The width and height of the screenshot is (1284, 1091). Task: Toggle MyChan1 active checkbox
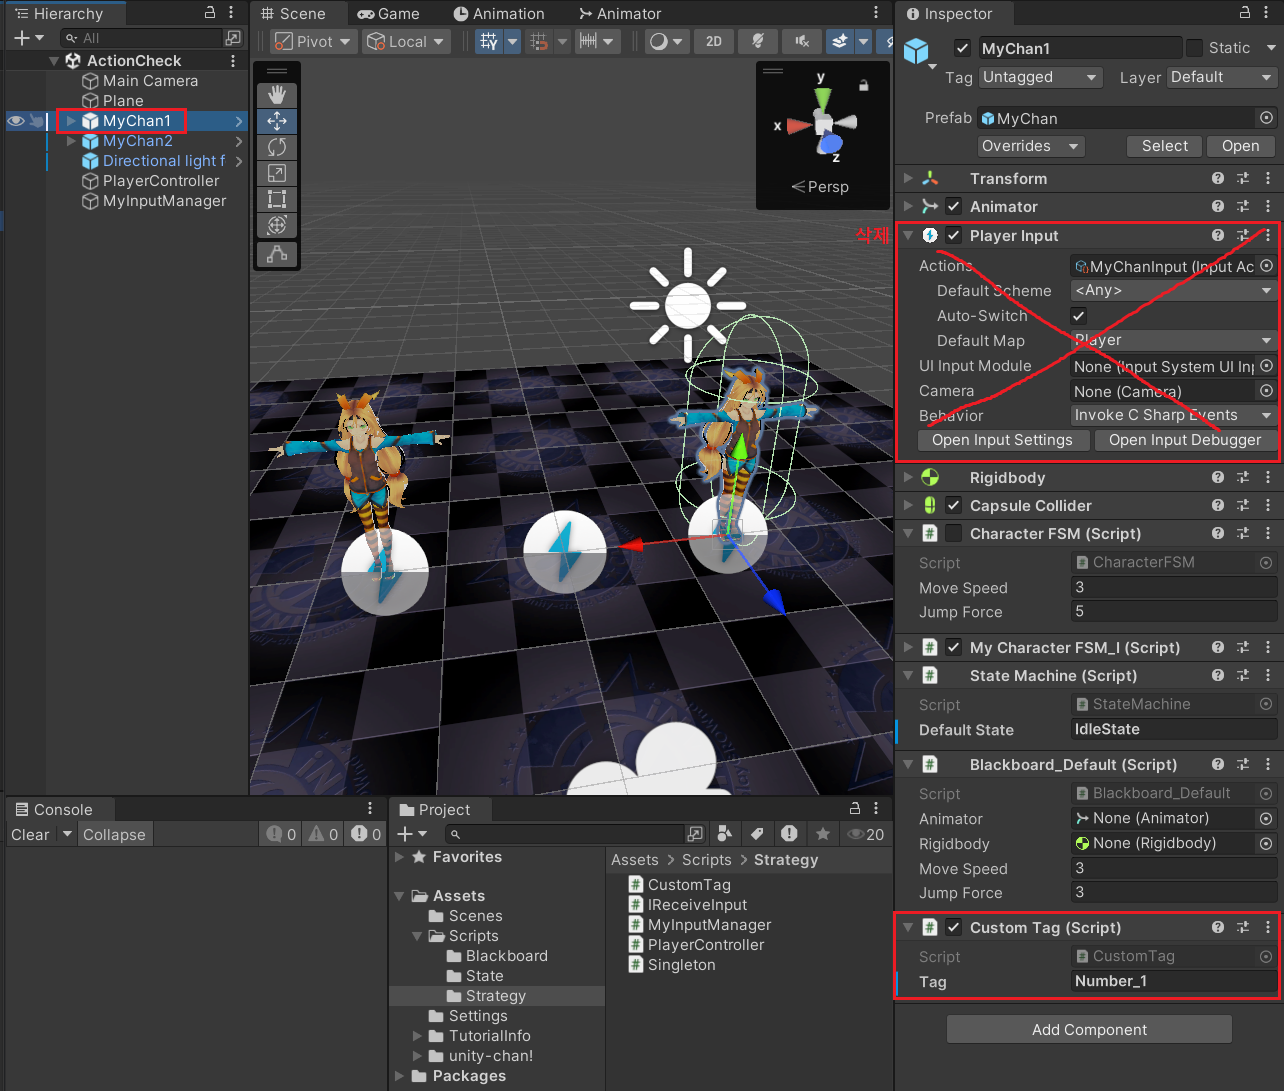click(x=962, y=48)
